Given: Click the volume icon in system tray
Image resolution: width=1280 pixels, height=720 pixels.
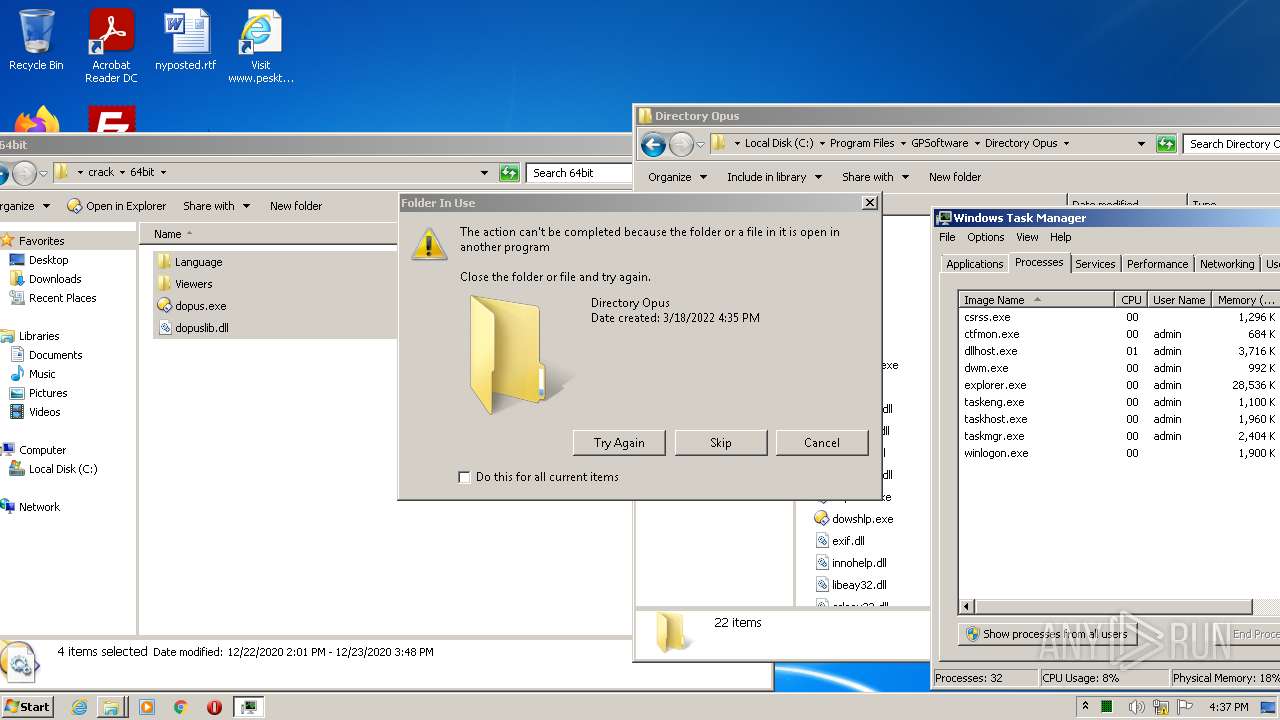Looking at the screenshot, I should 1137,707.
